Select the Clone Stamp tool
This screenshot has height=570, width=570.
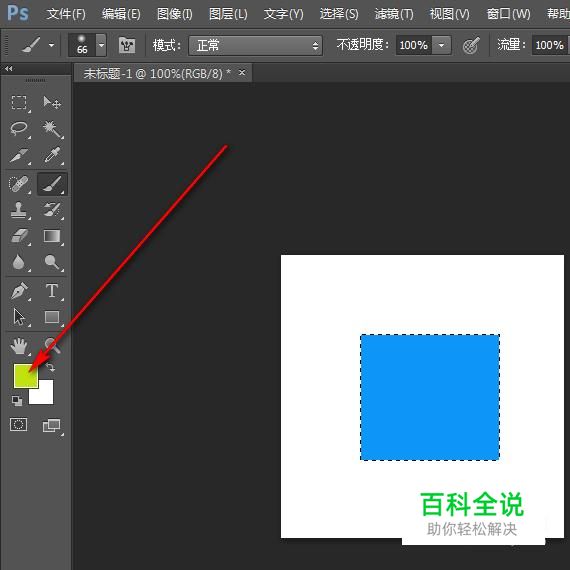click(19, 210)
